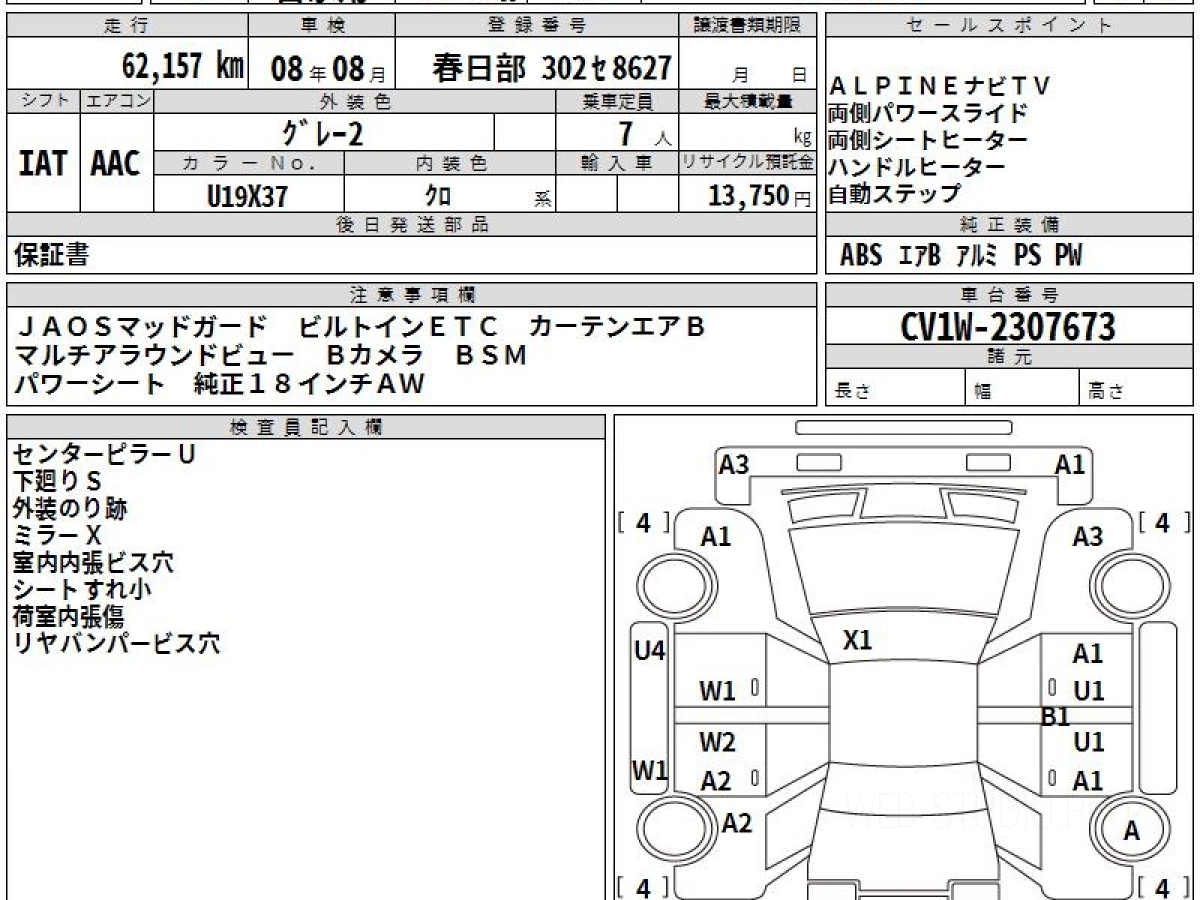This screenshot has height=900, width=1200.
Task: Select the recycle deposit "13,750円"
Action: [760, 196]
